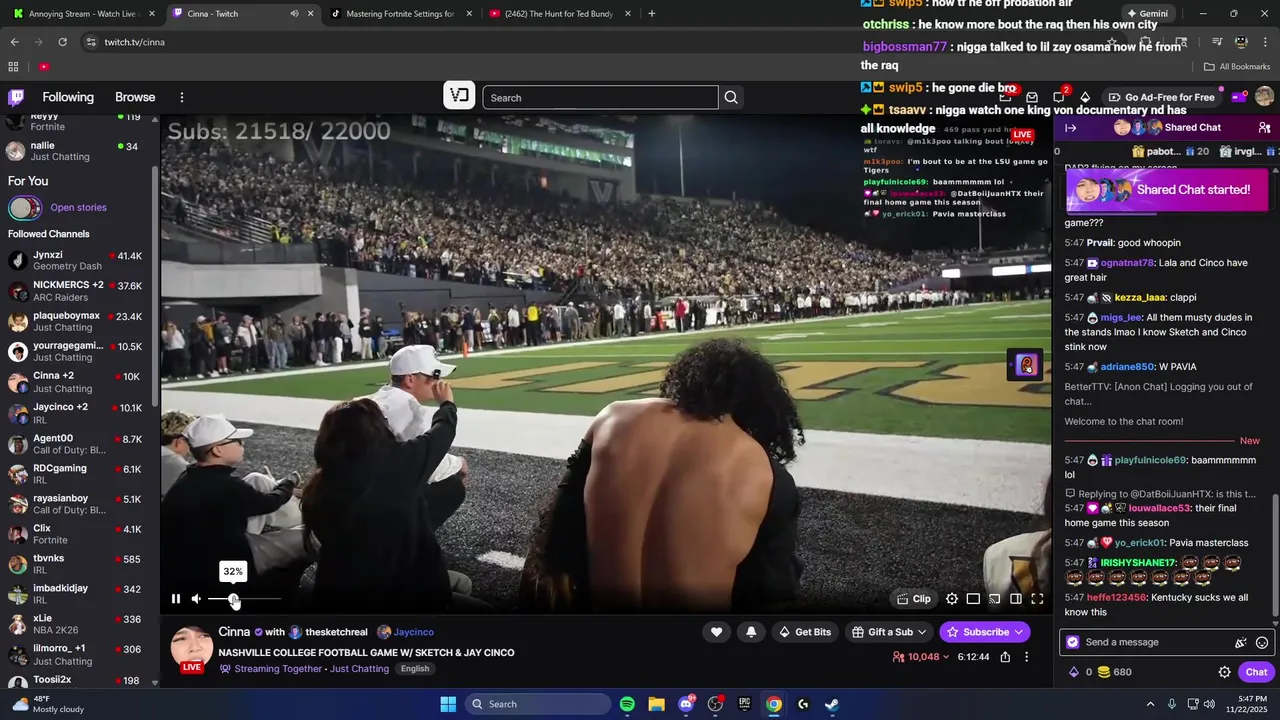Open the Windows Start menu
Image resolution: width=1280 pixels, height=720 pixels.
click(448, 704)
